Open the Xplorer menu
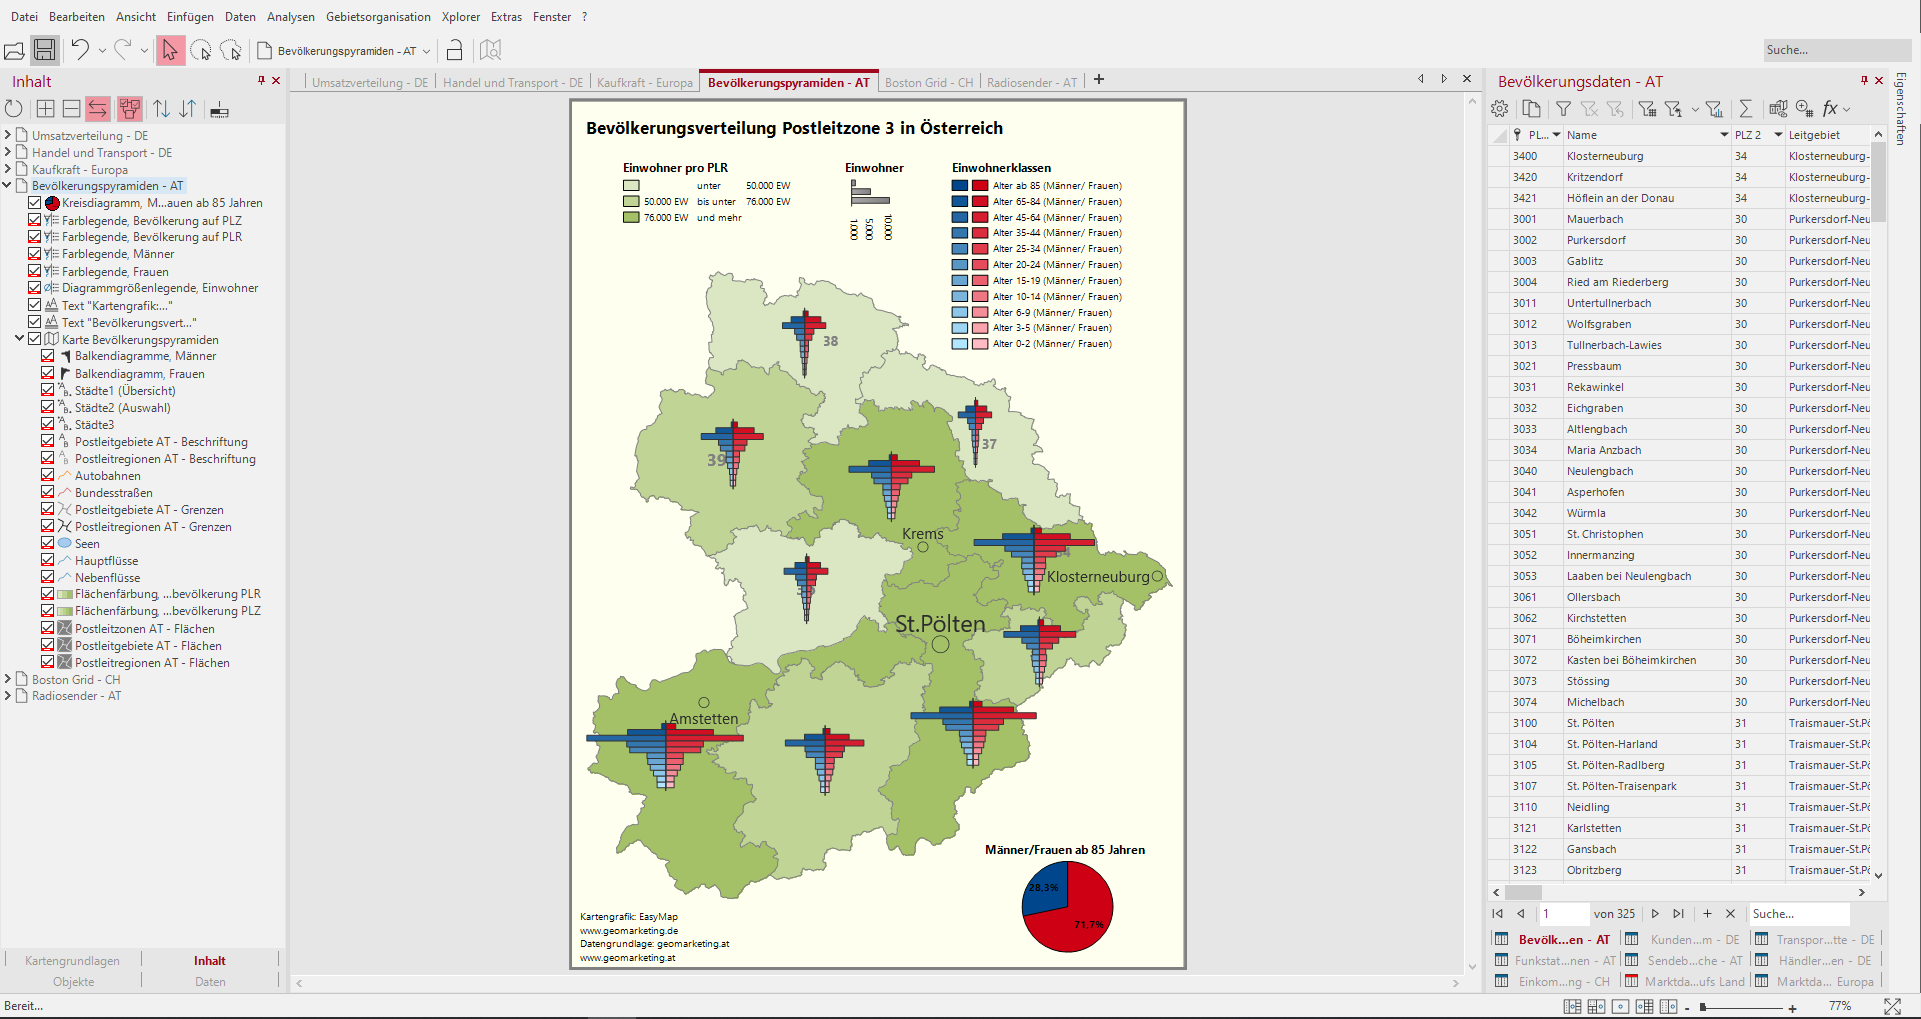Image resolution: width=1921 pixels, height=1019 pixels. [461, 17]
